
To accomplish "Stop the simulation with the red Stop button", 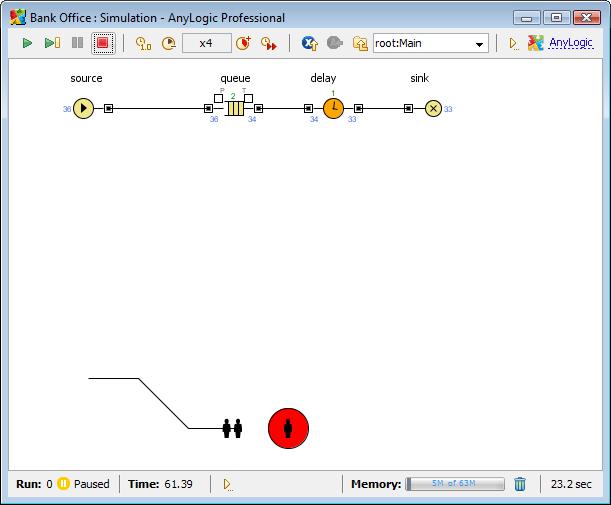I will [103, 43].
